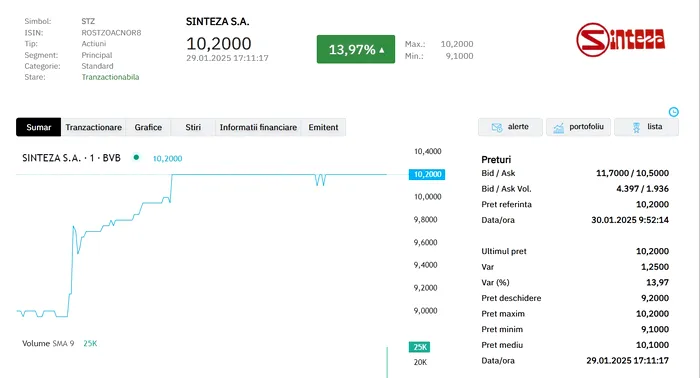Open the Sumar tab
The height and width of the screenshot is (378, 700).
[38, 127]
